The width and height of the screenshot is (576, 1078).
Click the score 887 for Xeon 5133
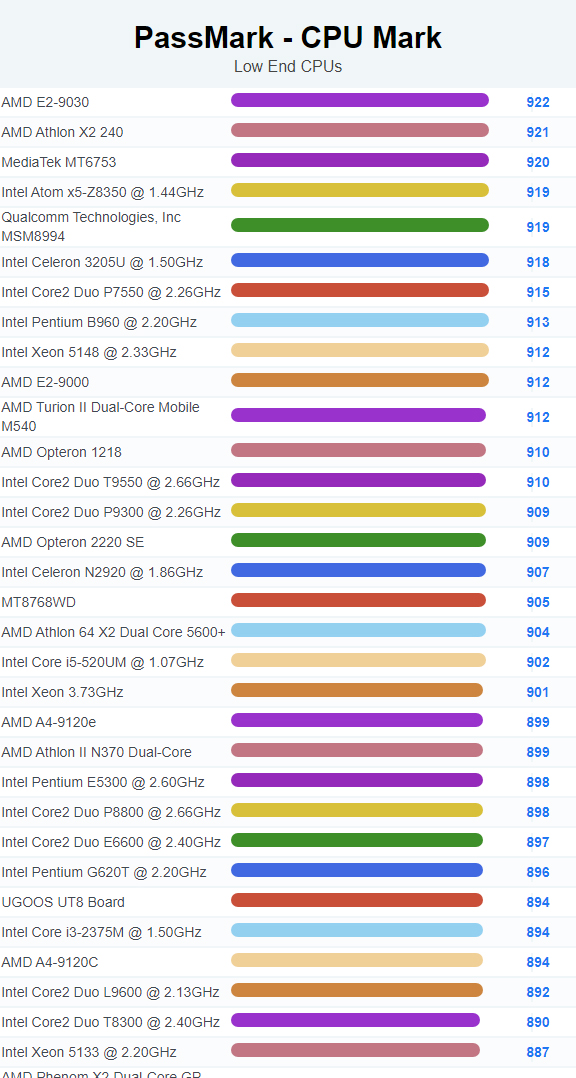538,1052
